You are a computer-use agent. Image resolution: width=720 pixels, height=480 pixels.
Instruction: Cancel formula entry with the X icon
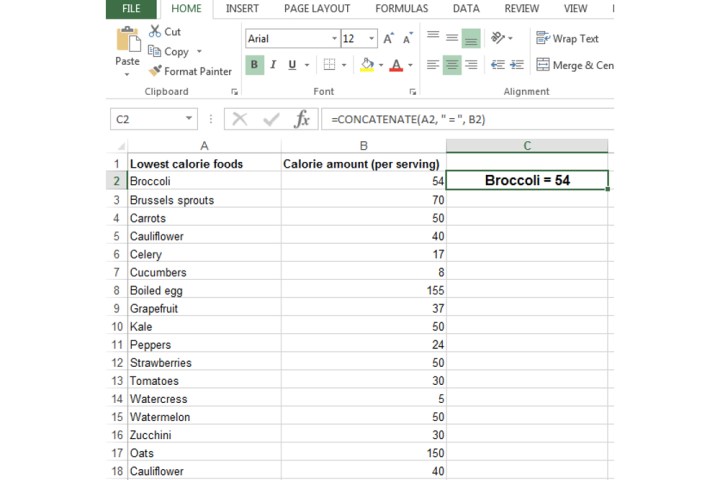[x=240, y=119]
